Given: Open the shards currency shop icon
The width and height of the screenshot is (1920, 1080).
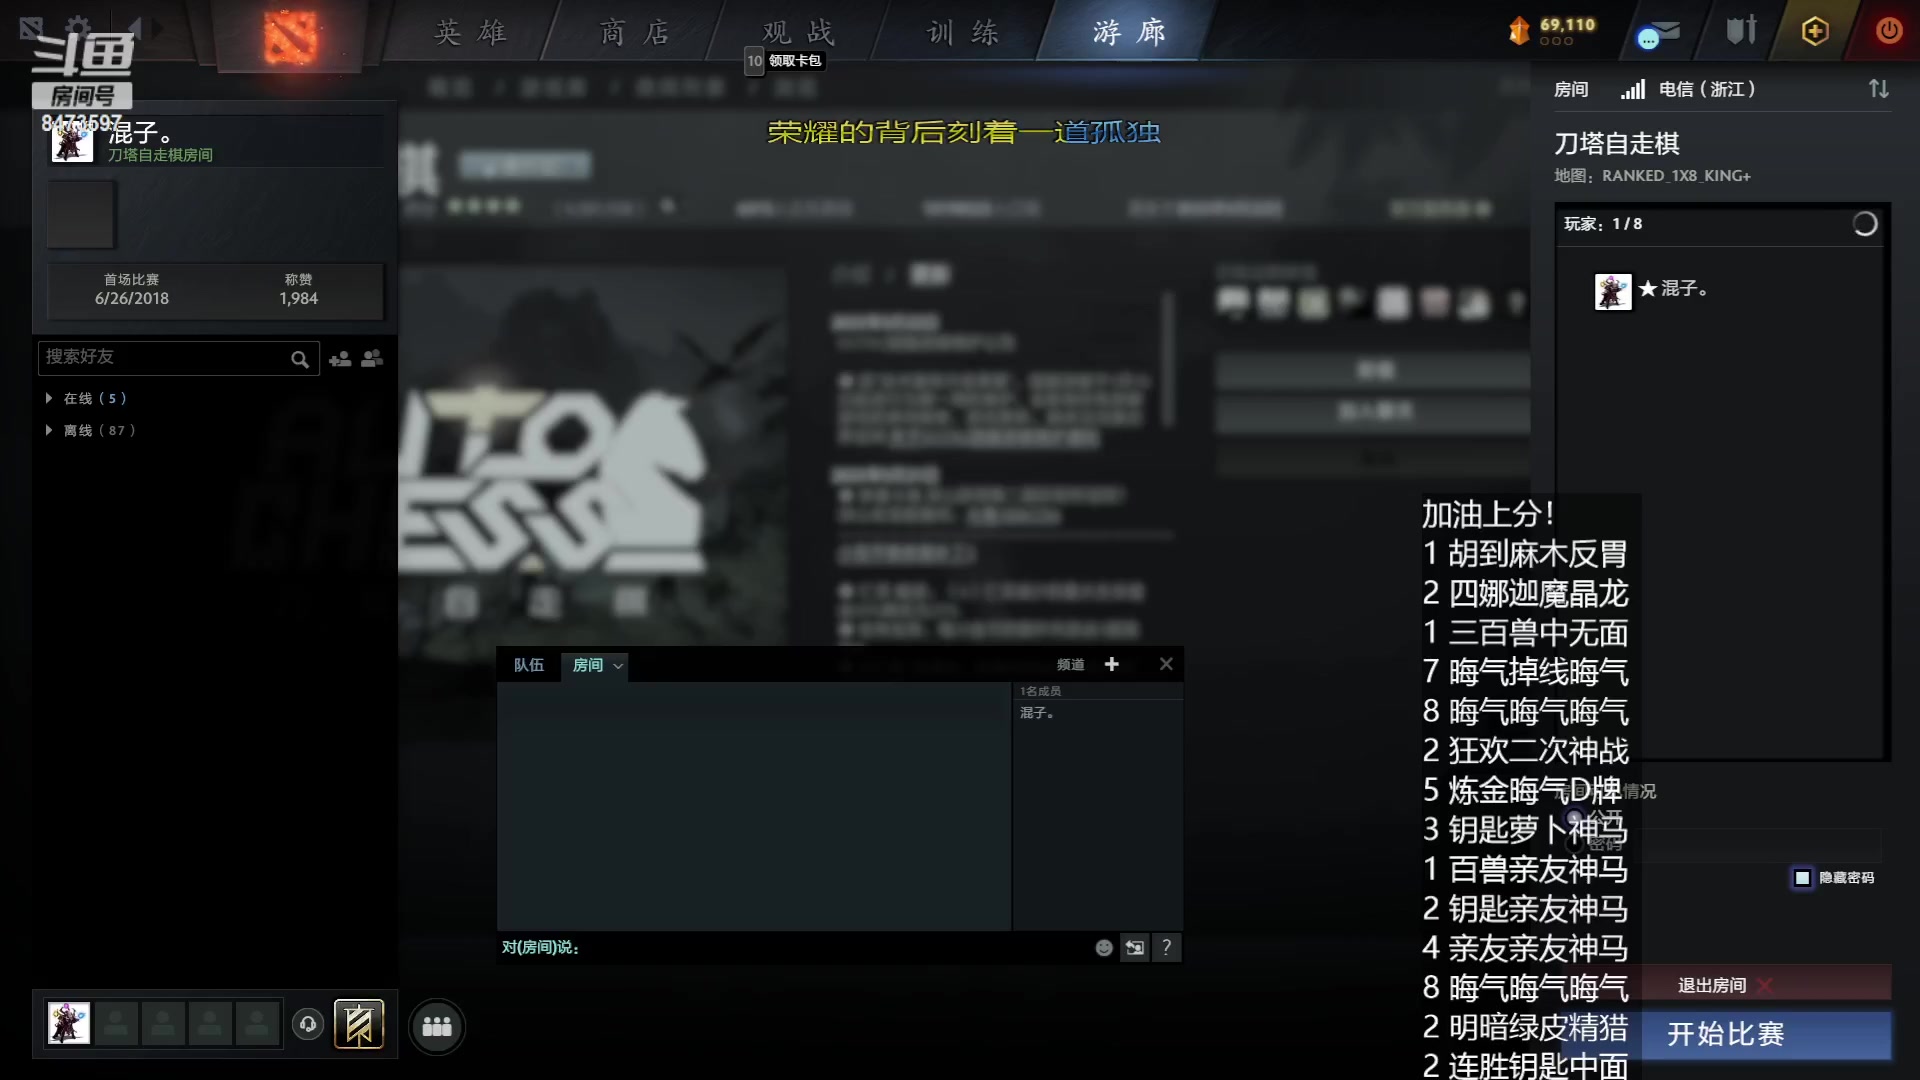Looking at the screenshot, I should pos(1519,31).
